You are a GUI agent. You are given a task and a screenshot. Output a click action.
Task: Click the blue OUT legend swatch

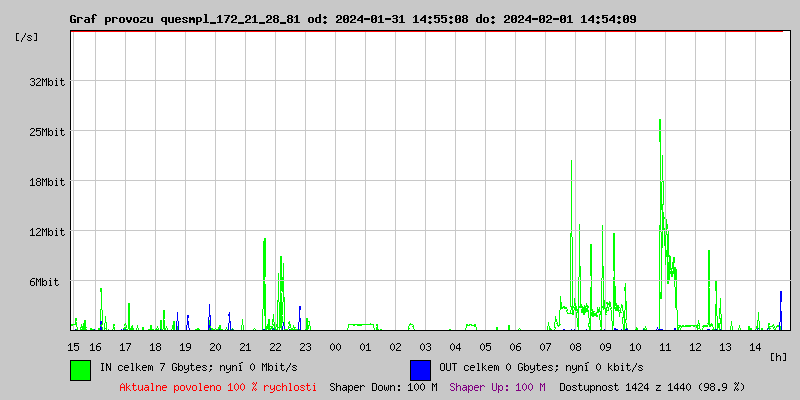(x=420, y=369)
